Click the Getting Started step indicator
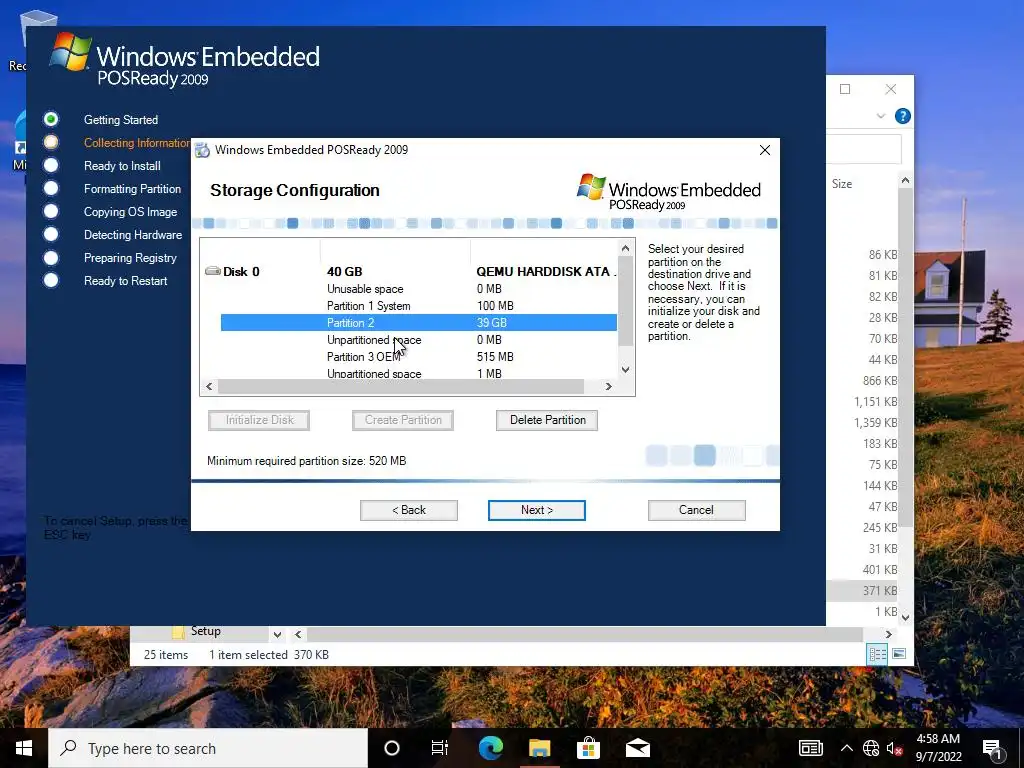This screenshot has height=768, width=1024. 51,119
